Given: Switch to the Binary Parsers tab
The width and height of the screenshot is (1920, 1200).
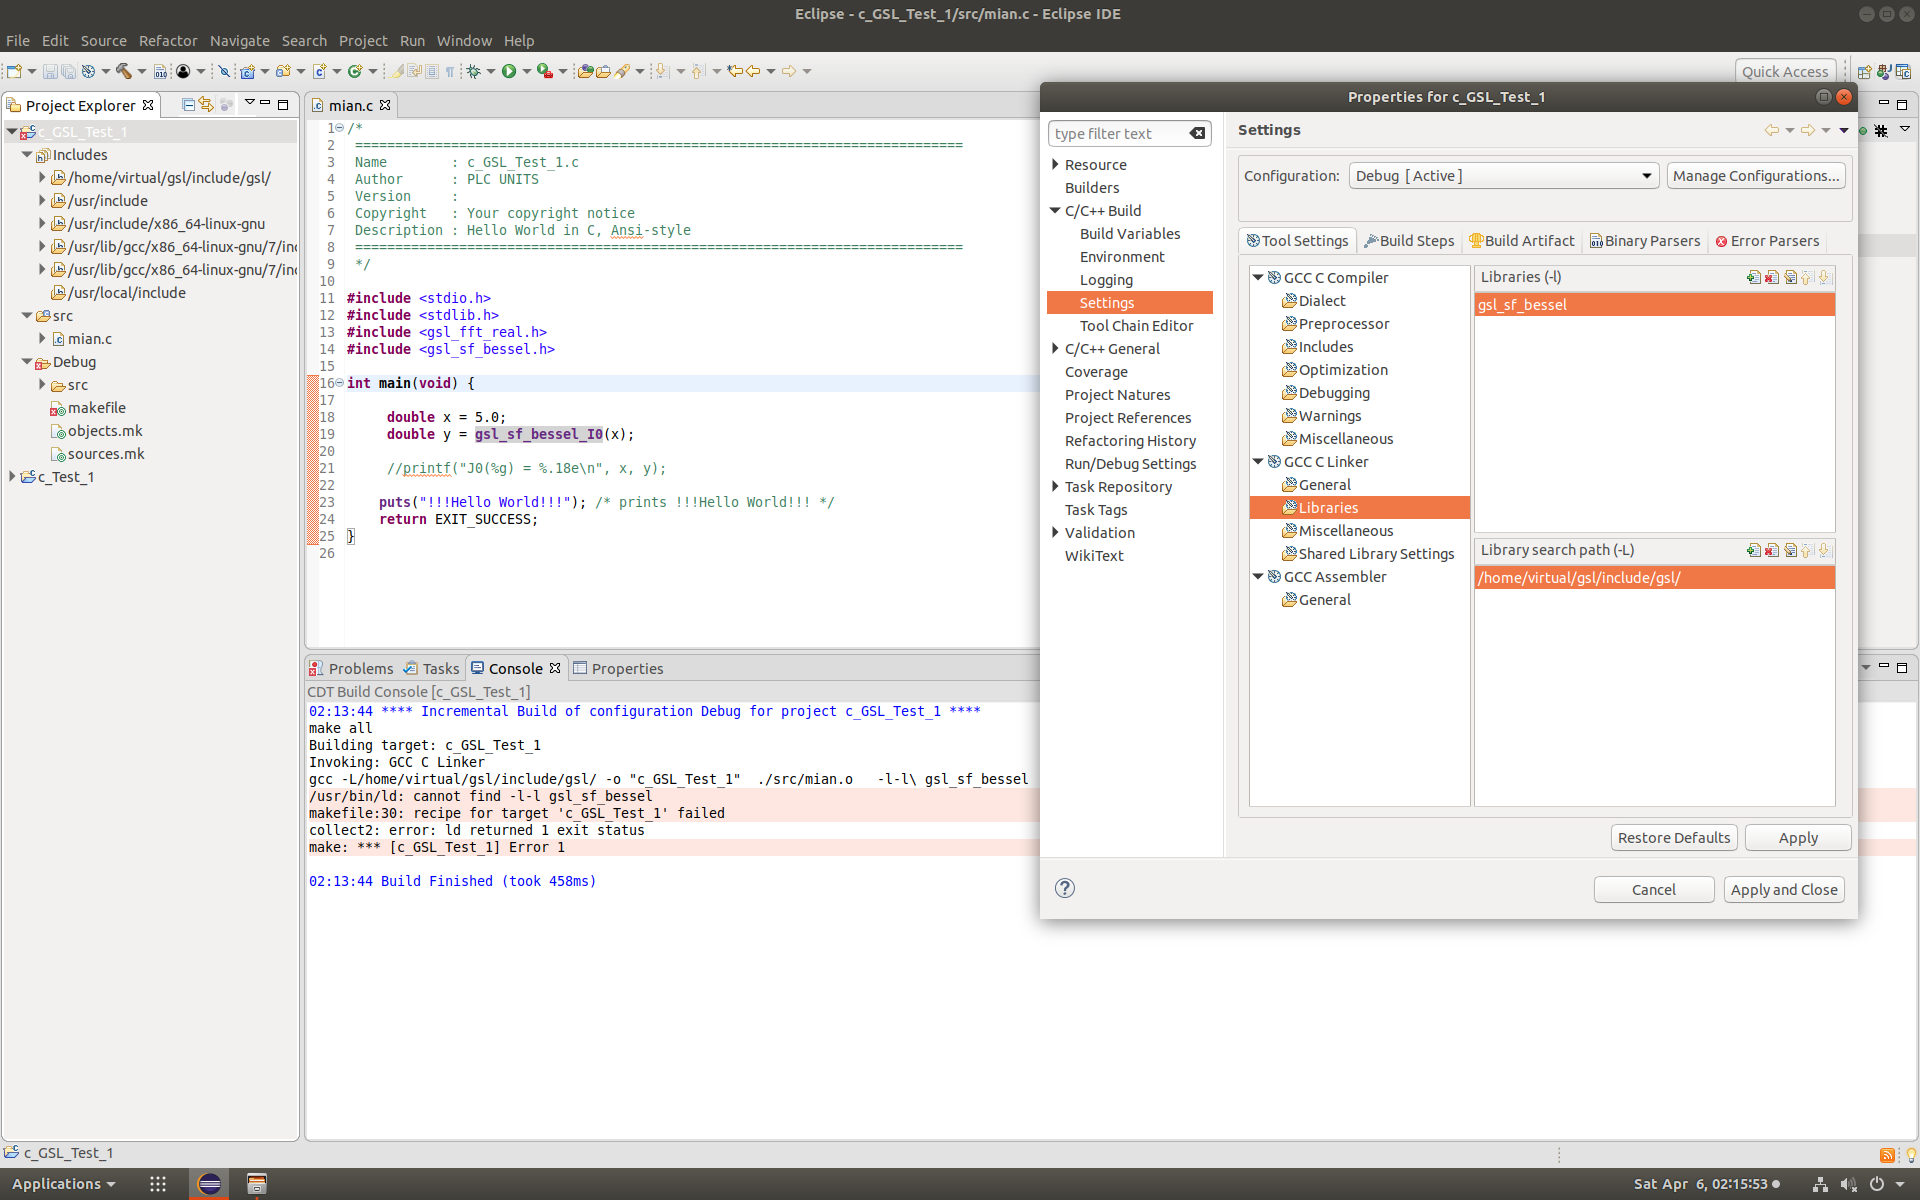Looking at the screenshot, I should point(1645,241).
